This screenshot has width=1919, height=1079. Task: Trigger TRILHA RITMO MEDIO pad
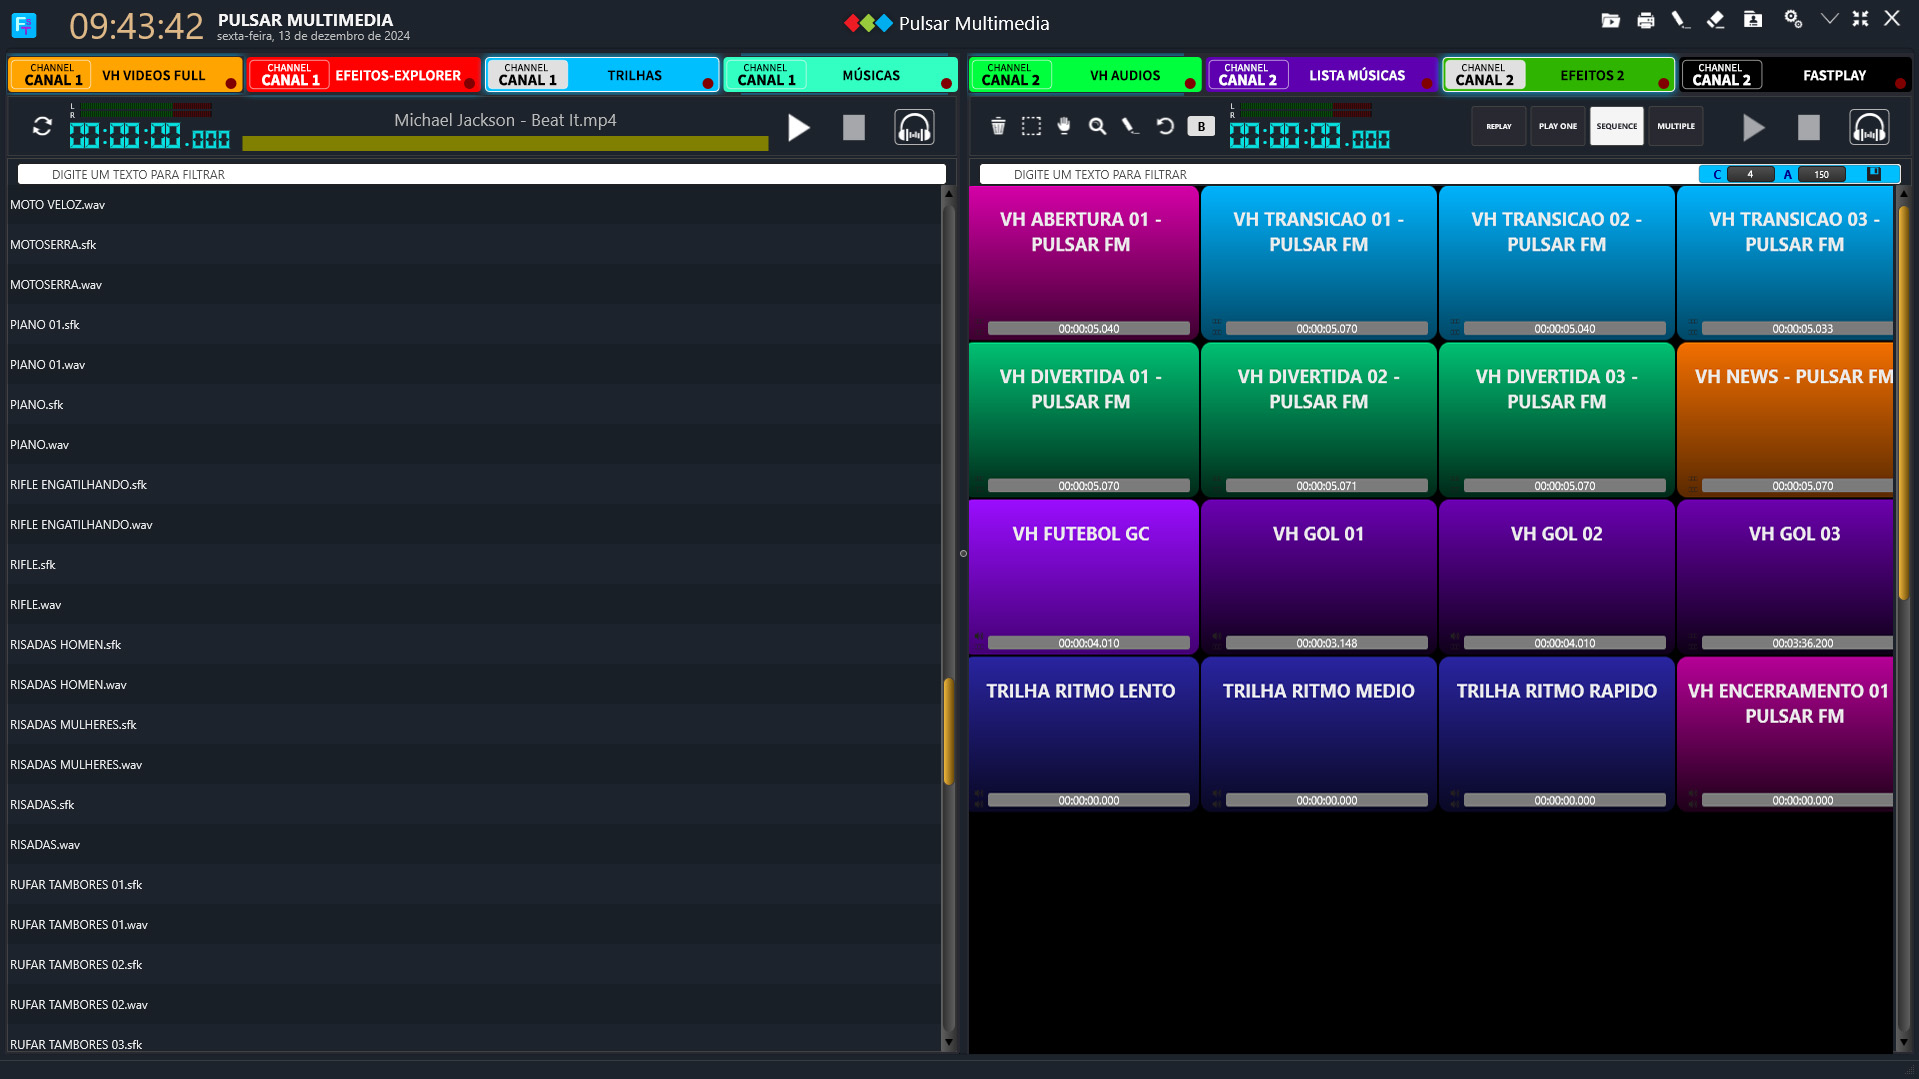pos(1318,734)
